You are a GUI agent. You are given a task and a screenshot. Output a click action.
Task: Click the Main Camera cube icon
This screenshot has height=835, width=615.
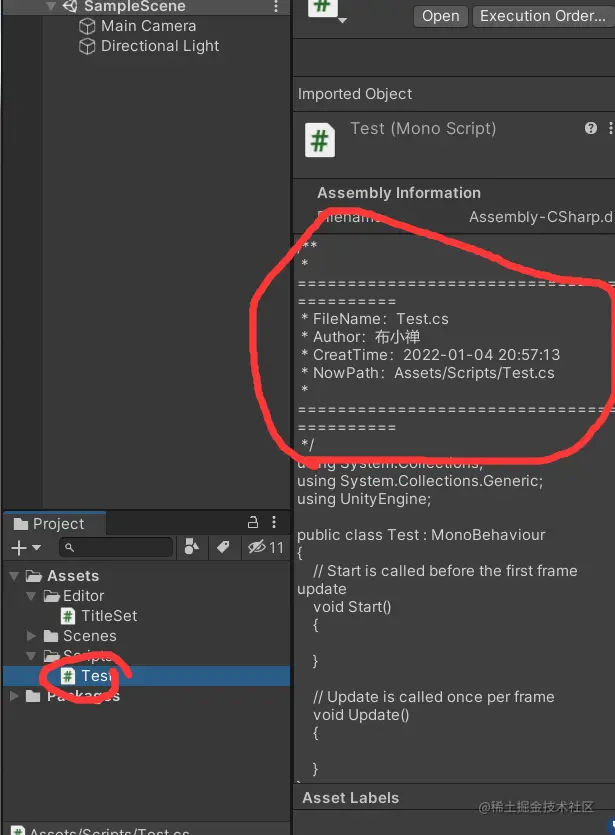click(x=87, y=26)
